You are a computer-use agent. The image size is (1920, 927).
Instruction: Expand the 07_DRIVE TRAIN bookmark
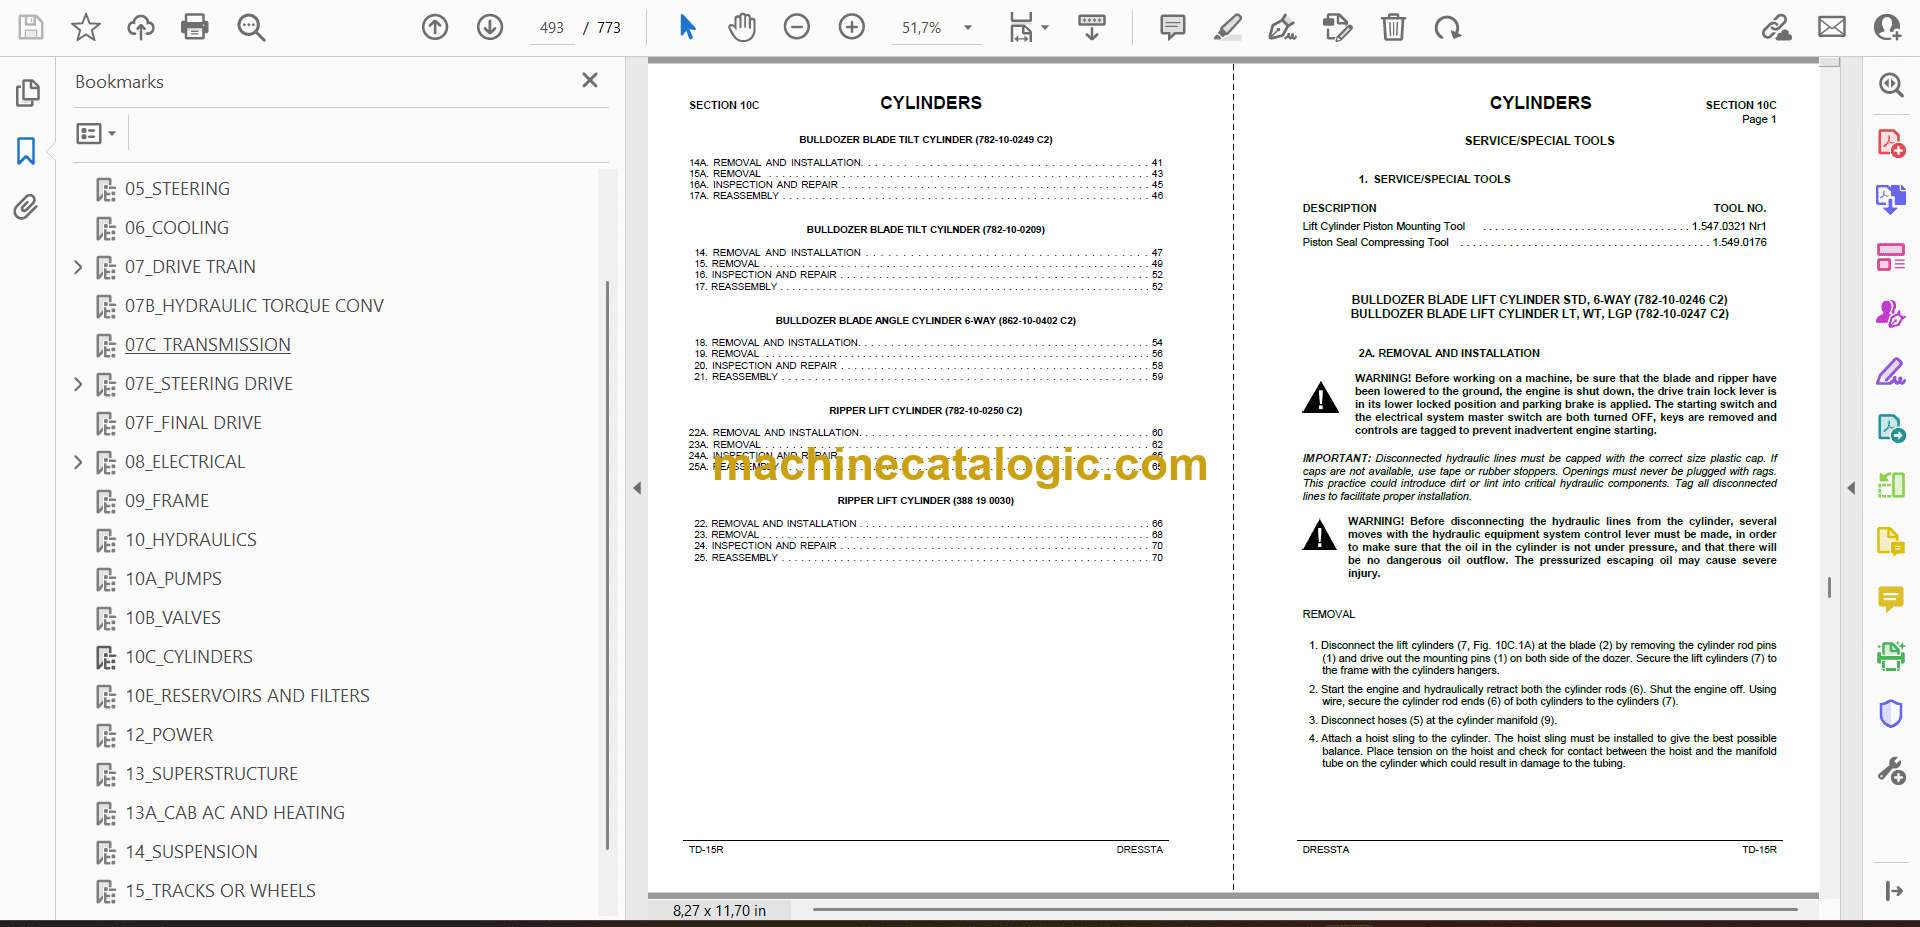coord(78,267)
